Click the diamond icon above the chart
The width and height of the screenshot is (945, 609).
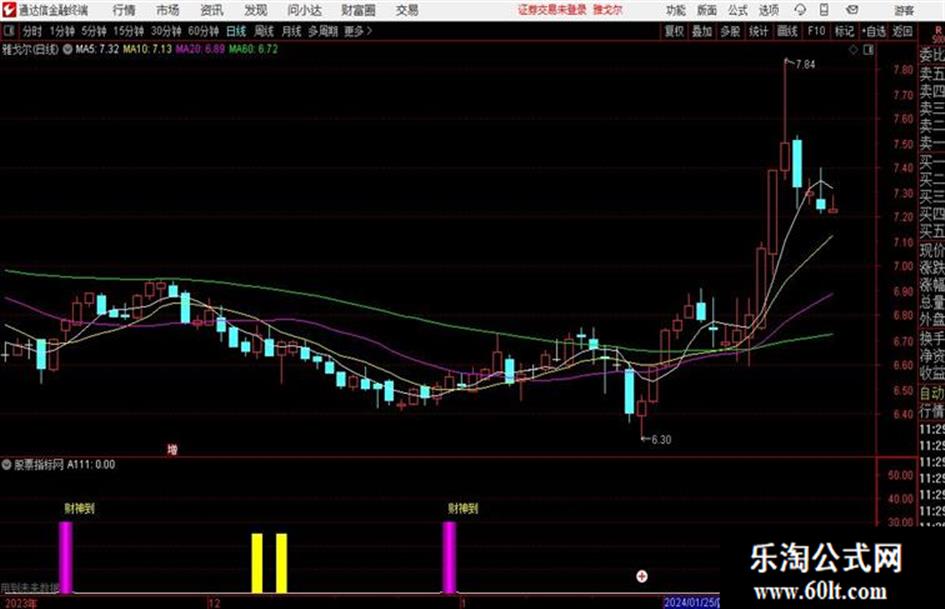coord(853,50)
